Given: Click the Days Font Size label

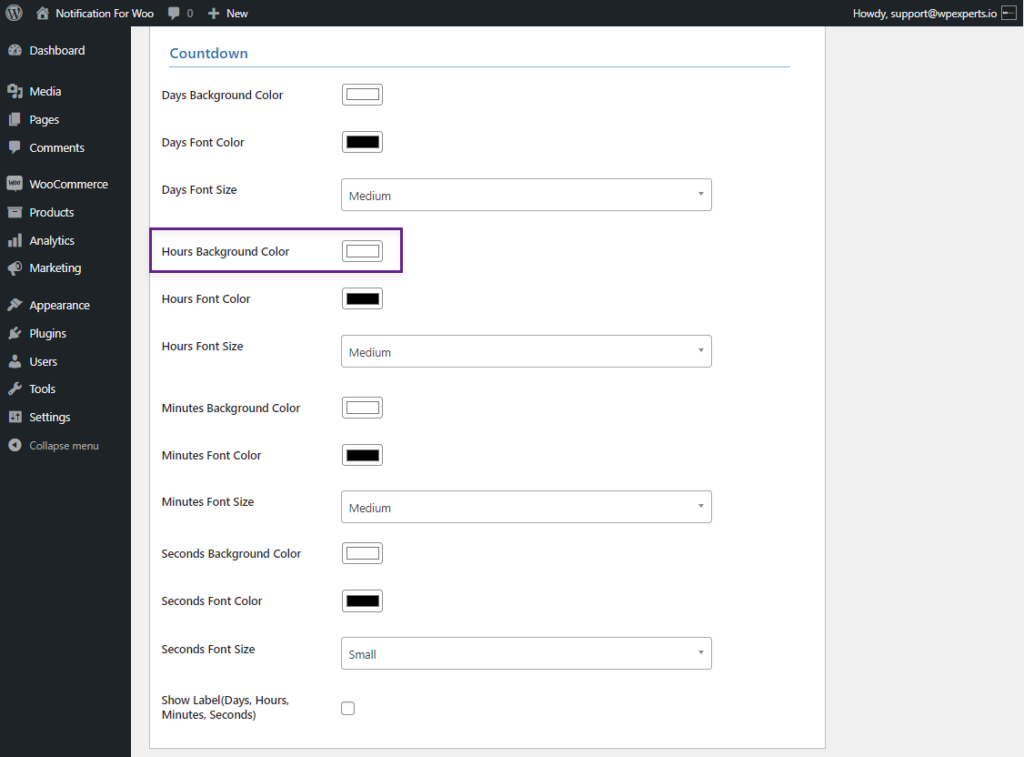Looking at the screenshot, I should (x=199, y=189).
